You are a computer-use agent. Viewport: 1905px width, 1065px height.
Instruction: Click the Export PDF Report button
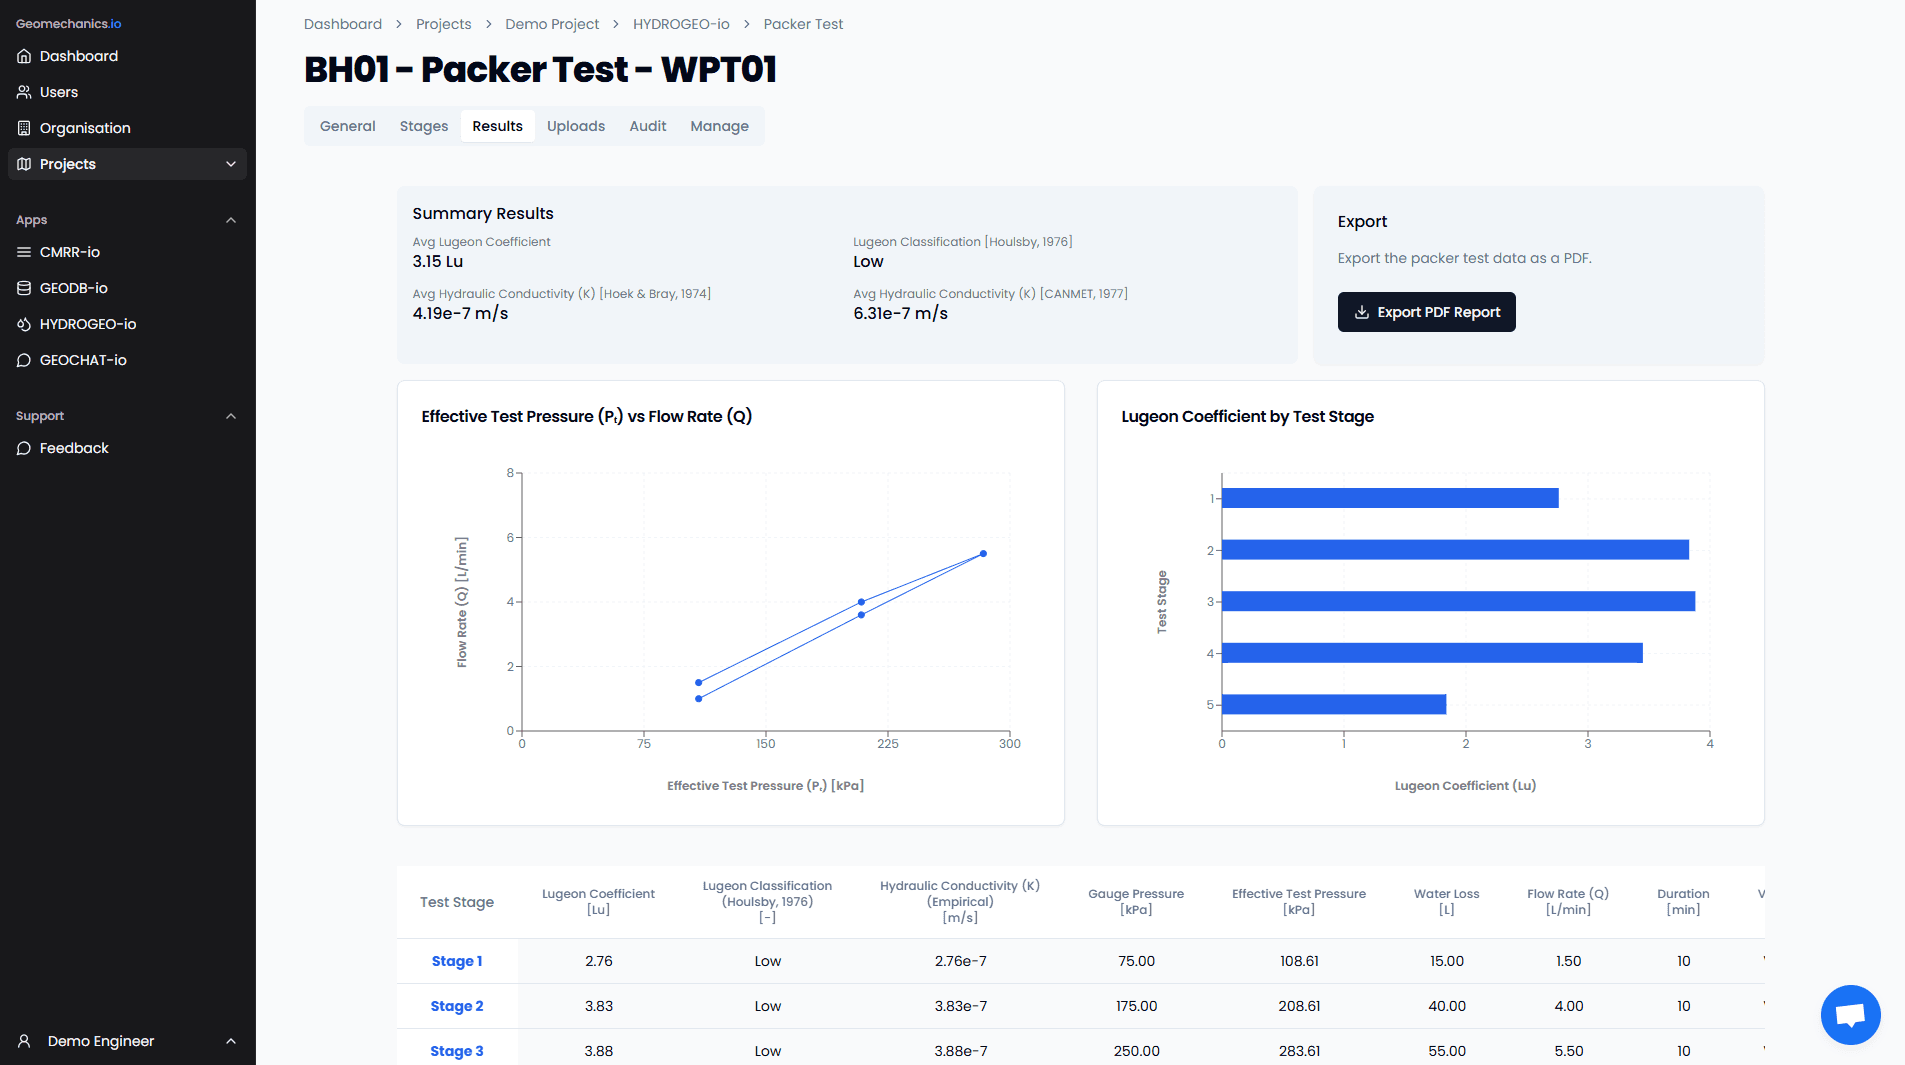[x=1426, y=312]
